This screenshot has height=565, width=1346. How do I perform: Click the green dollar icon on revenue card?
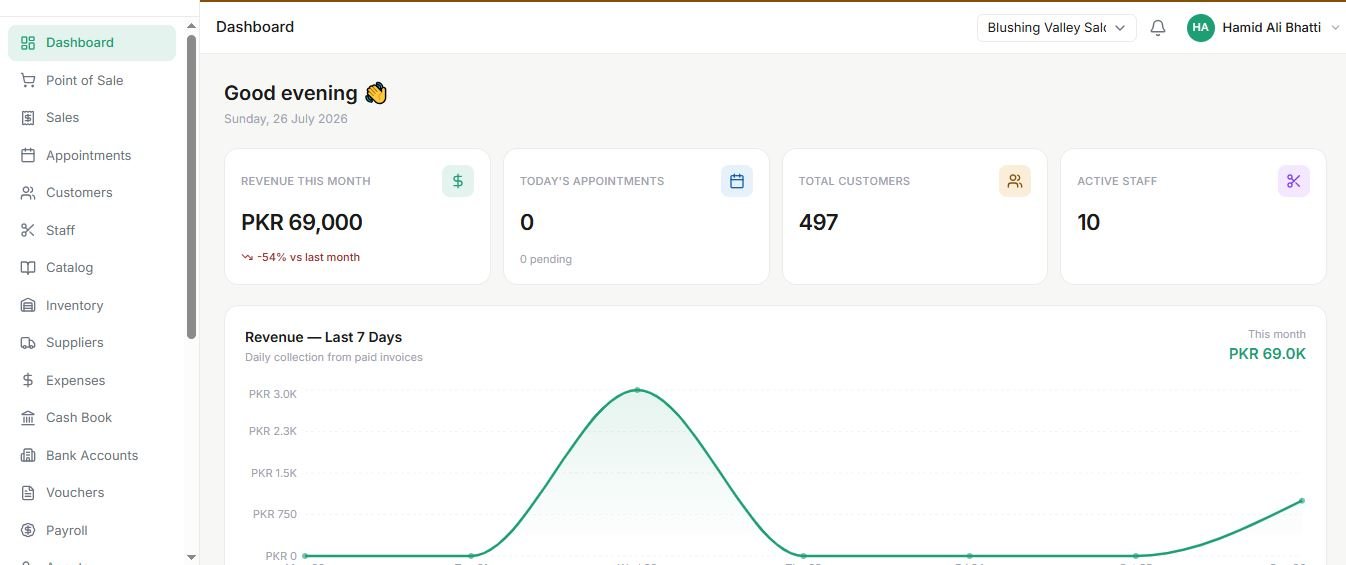(458, 181)
